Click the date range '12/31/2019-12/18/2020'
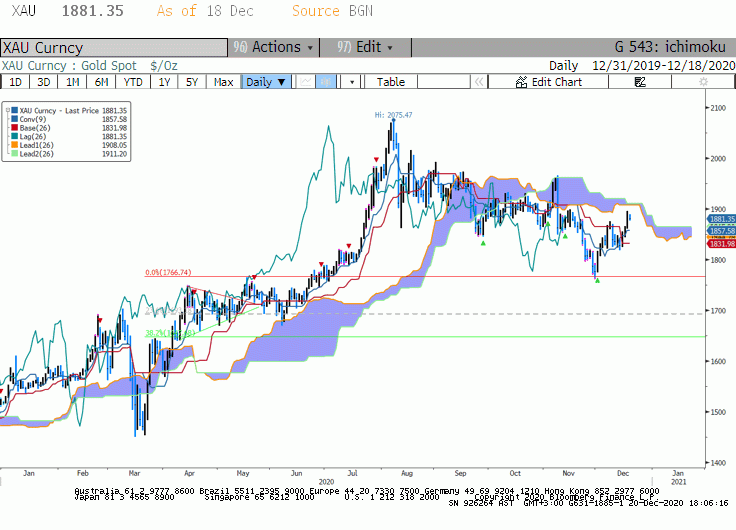Image resolution: width=736 pixels, height=530 pixels. pos(664,66)
